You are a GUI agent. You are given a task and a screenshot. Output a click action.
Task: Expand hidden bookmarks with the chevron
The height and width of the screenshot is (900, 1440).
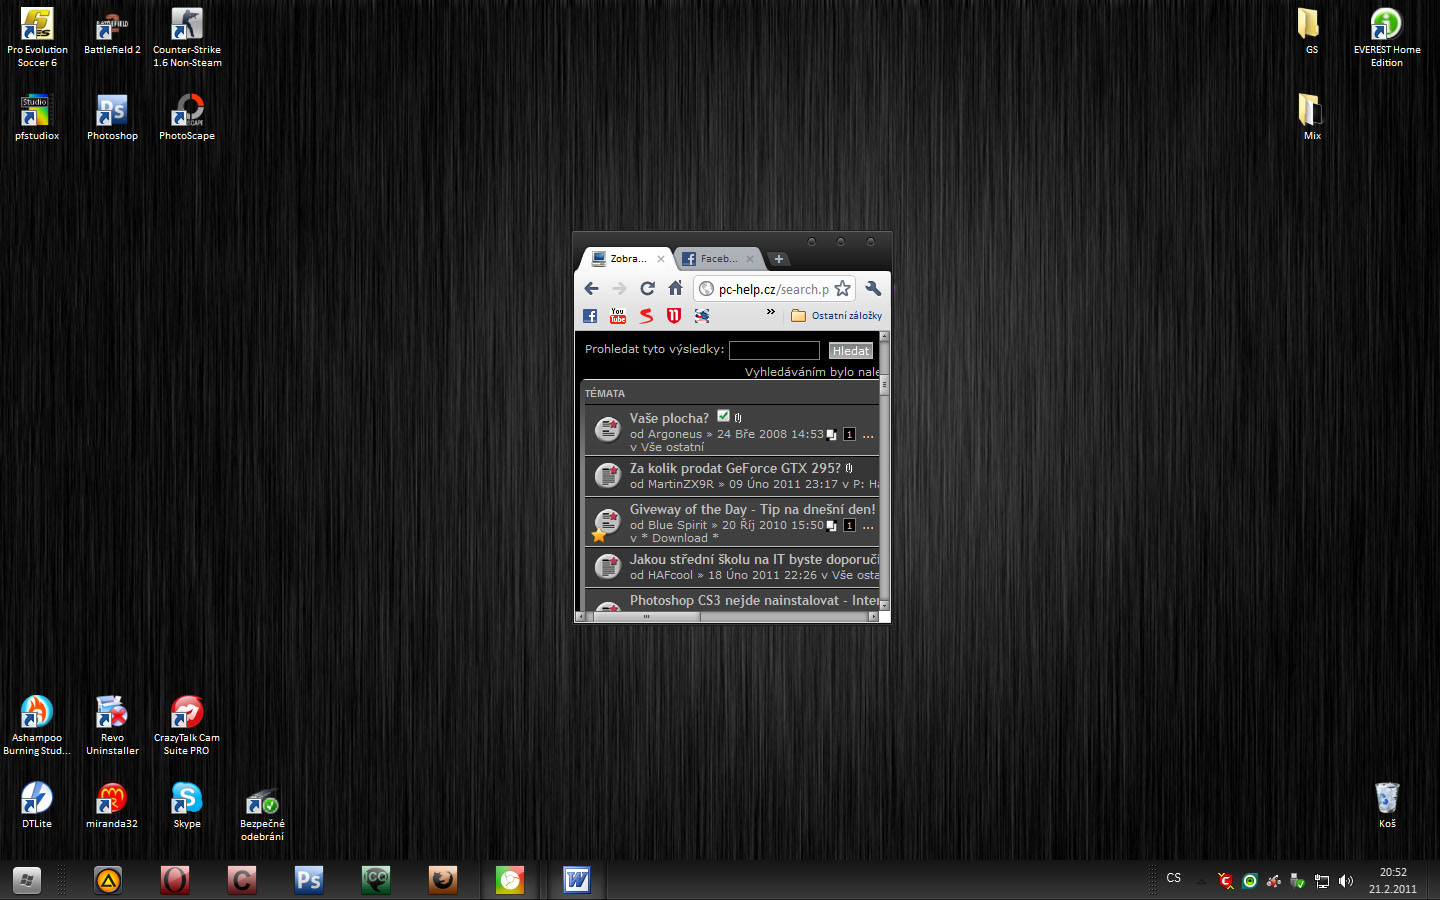pos(770,312)
